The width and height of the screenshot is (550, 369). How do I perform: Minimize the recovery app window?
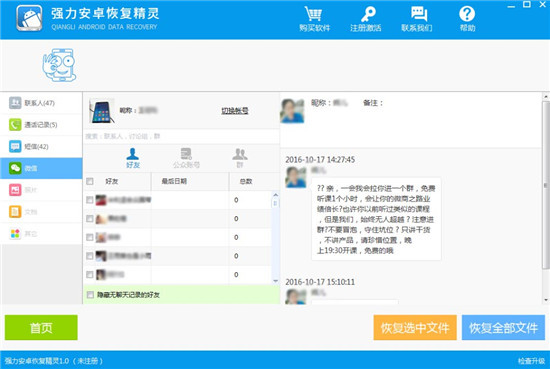pyautogui.click(x=511, y=5)
